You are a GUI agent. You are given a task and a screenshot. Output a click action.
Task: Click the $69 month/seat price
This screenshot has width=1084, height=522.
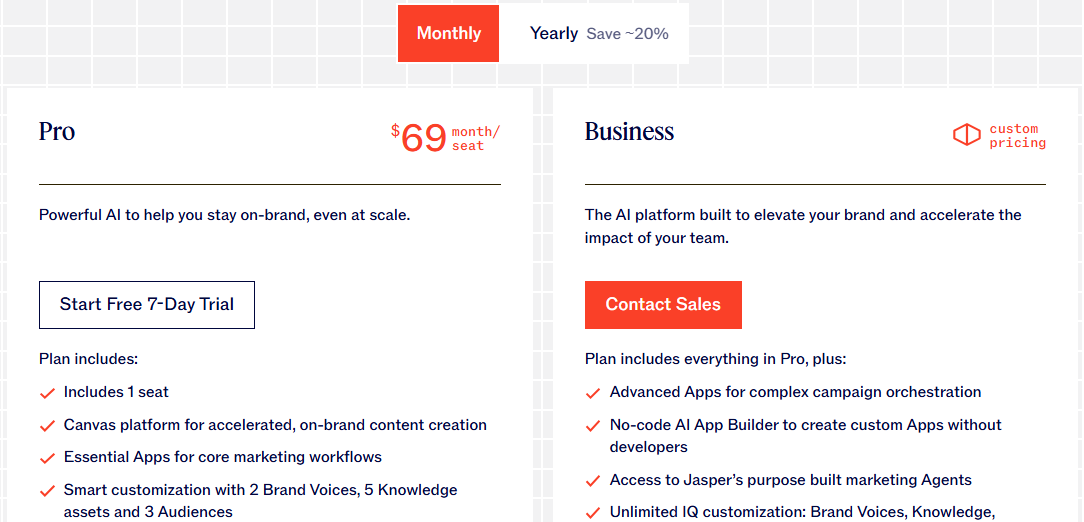tap(445, 137)
